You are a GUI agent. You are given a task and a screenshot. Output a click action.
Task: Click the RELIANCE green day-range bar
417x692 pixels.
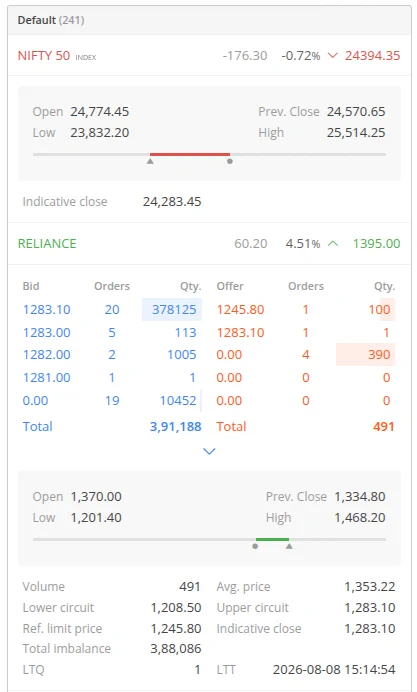click(272, 539)
